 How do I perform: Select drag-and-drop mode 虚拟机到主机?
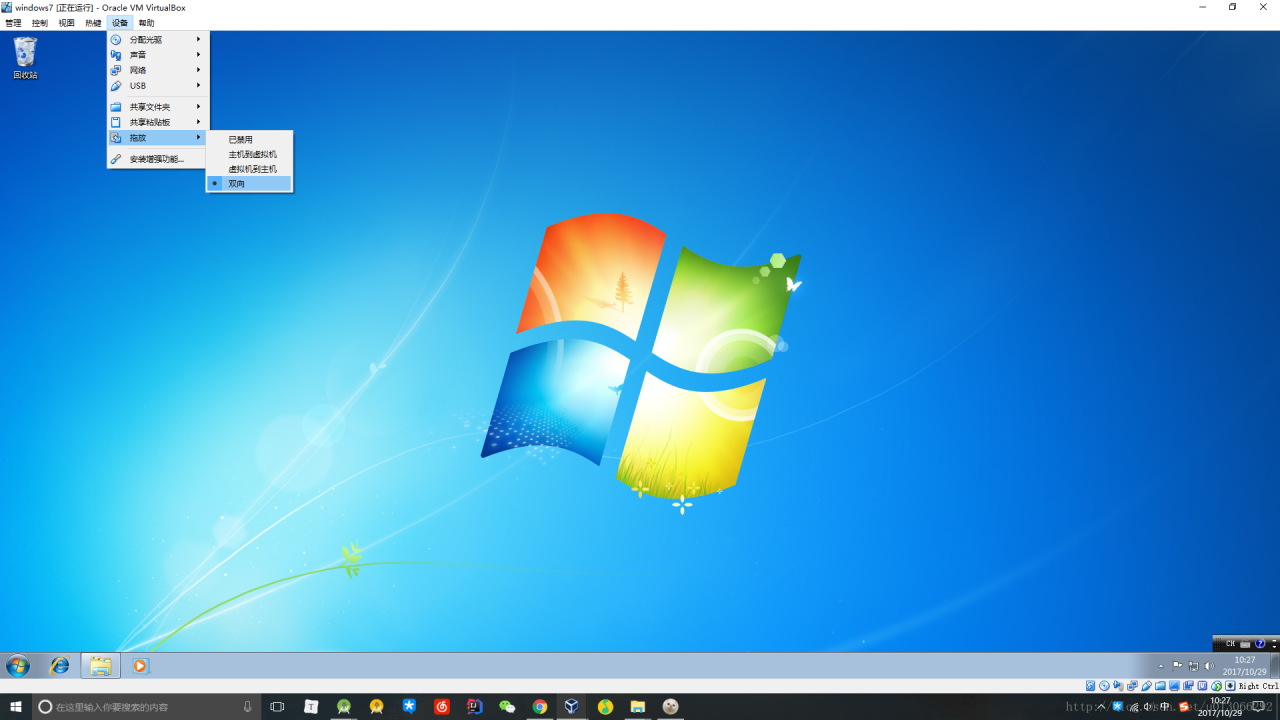click(249, 169)
